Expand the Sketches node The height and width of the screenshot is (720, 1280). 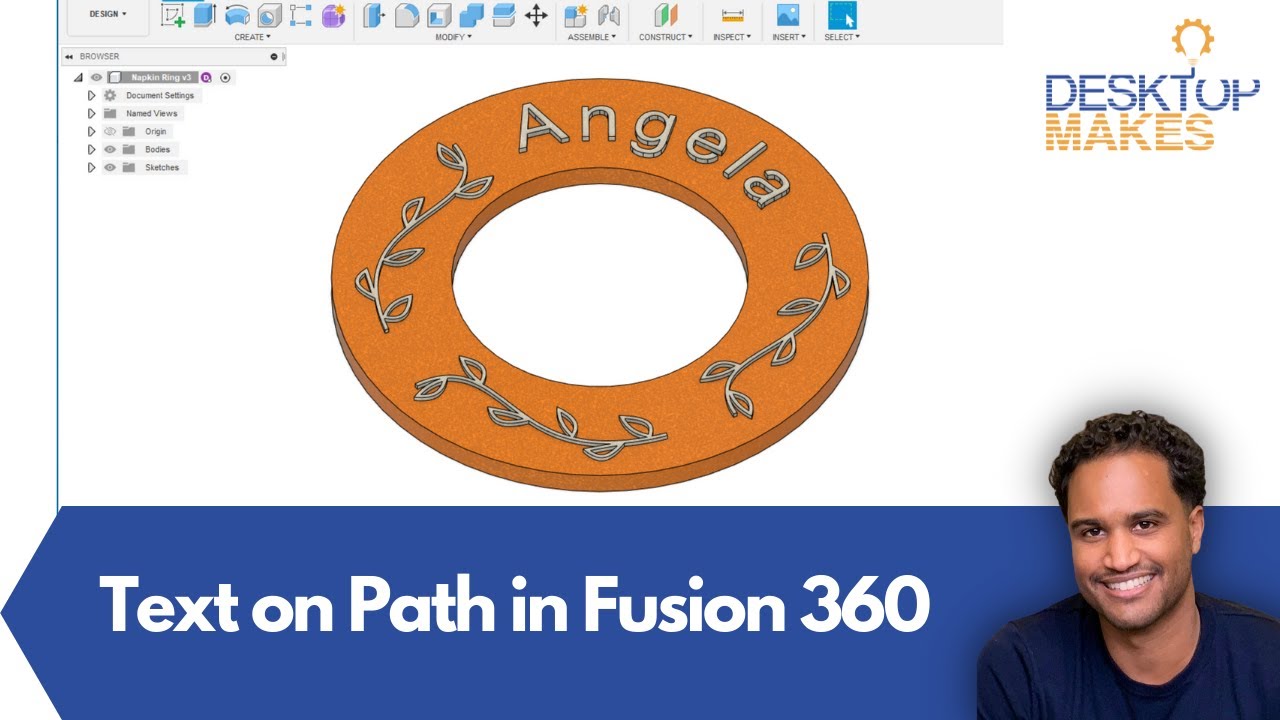click(91, 167)
